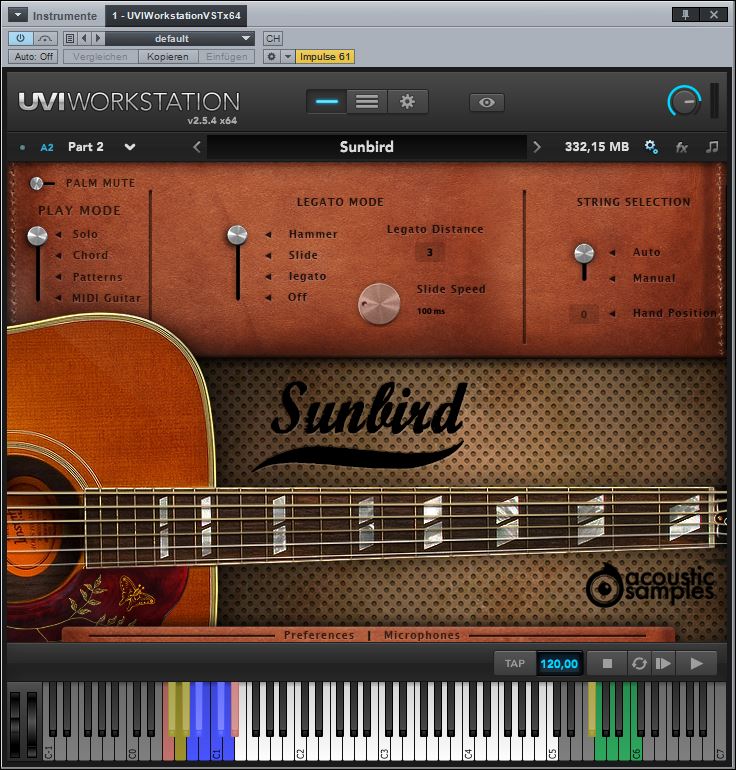Select Auto string selection

pyautogui.click(x=647, y=252)
